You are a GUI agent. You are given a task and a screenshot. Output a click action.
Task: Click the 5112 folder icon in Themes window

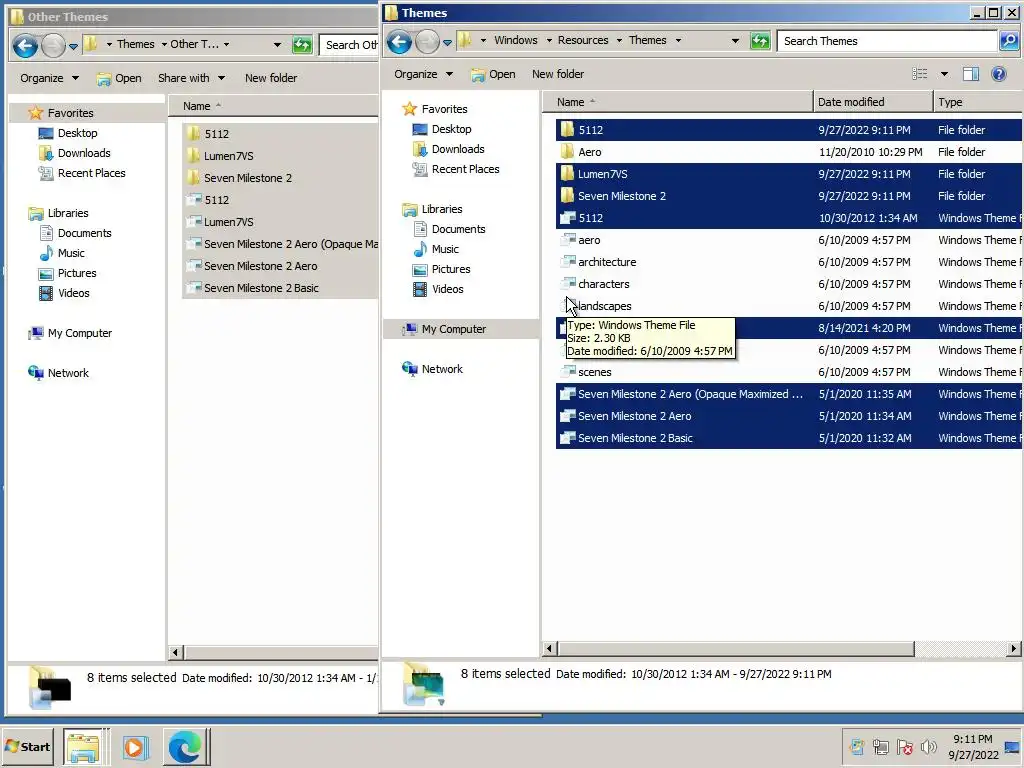click(567, 129)
